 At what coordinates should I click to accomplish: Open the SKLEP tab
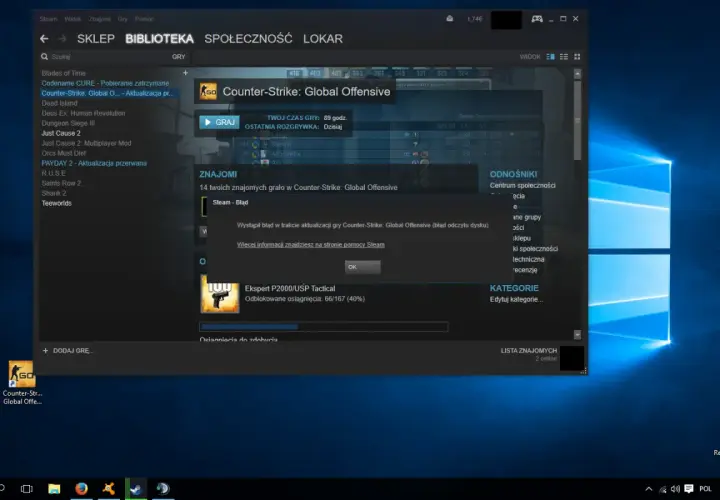[x=96, y=39]
